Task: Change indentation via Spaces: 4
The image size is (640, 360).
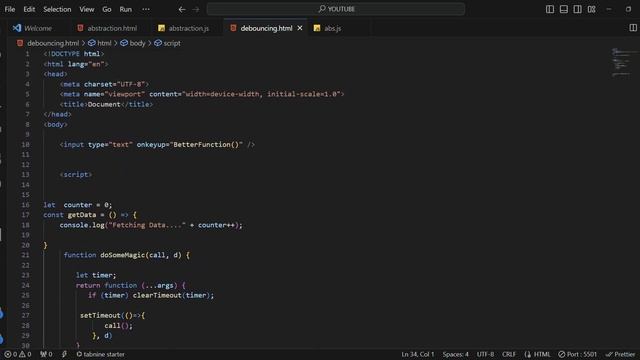Action: [456, 354]
